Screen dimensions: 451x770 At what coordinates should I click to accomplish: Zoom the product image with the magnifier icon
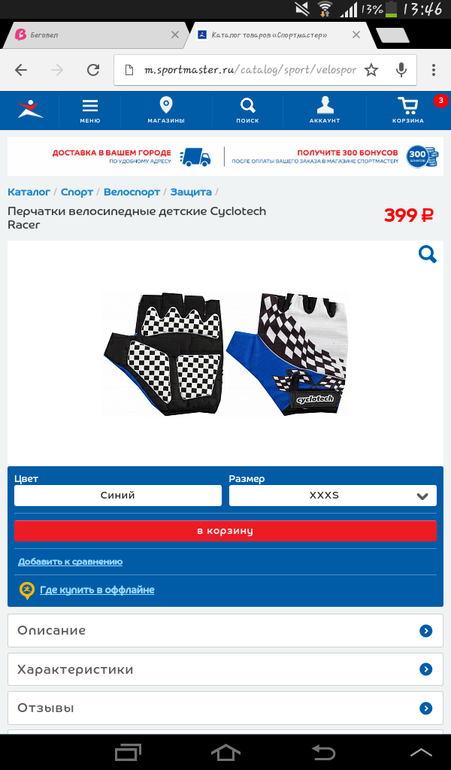(427, 254)
